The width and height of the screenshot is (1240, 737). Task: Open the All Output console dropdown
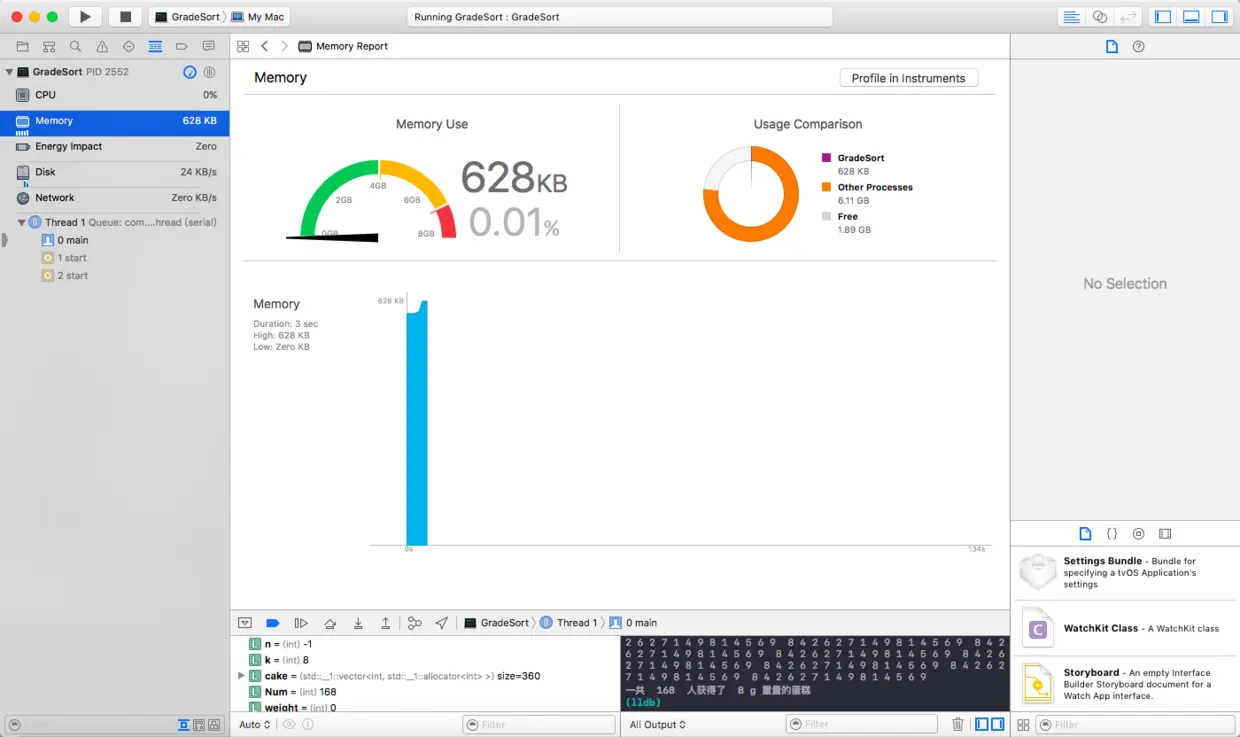click(658, 725)
